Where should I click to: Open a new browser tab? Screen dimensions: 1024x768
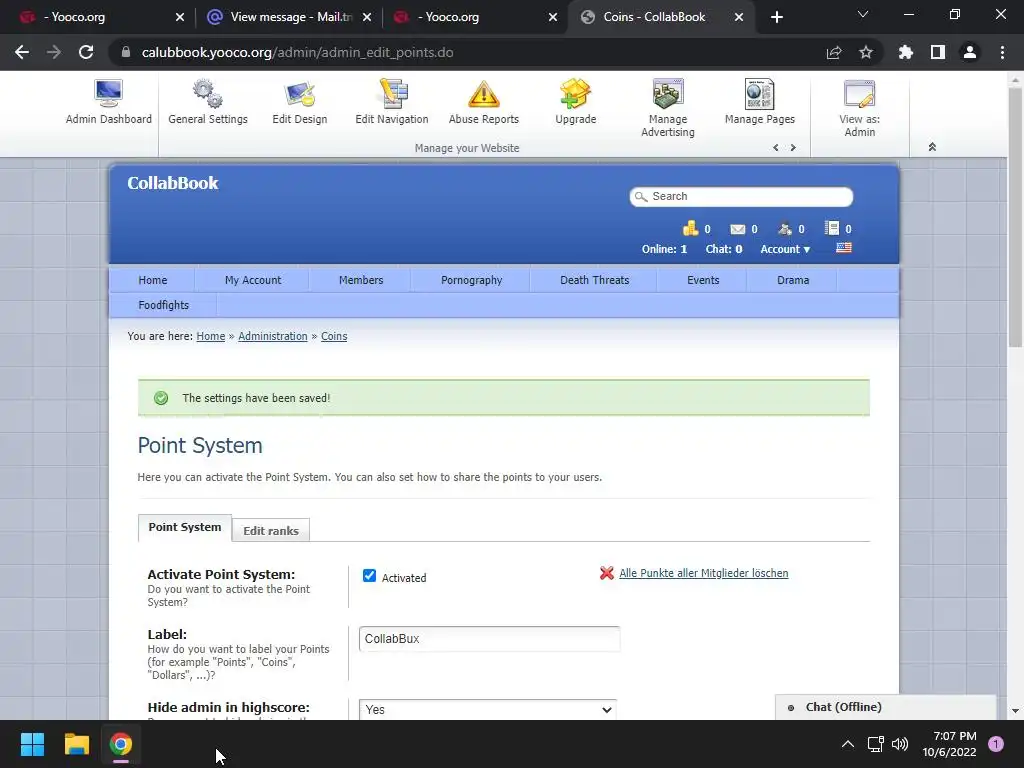click(x=776, y=17)
